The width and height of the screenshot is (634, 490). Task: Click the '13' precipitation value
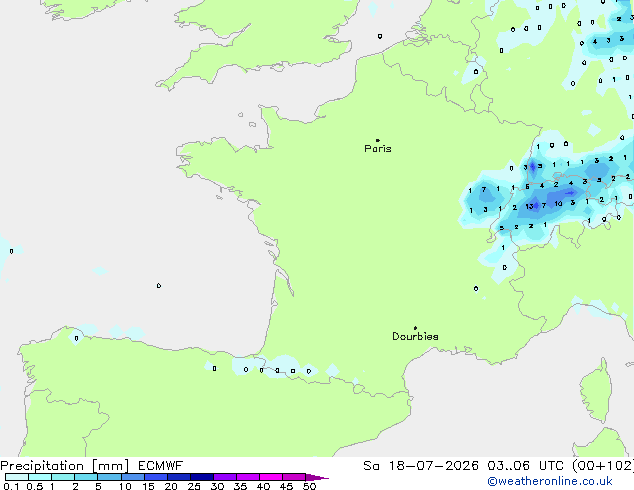529,207
